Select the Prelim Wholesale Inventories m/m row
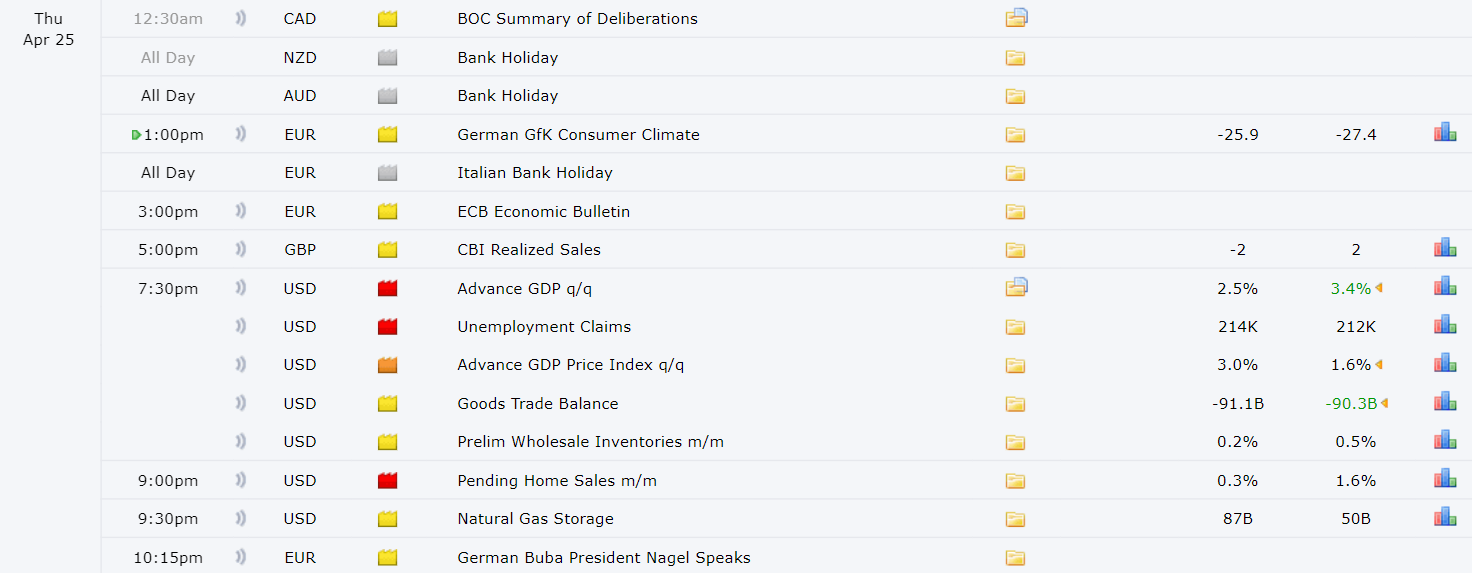Screen dimensions: 1472x573 click(x=786, y=441)
